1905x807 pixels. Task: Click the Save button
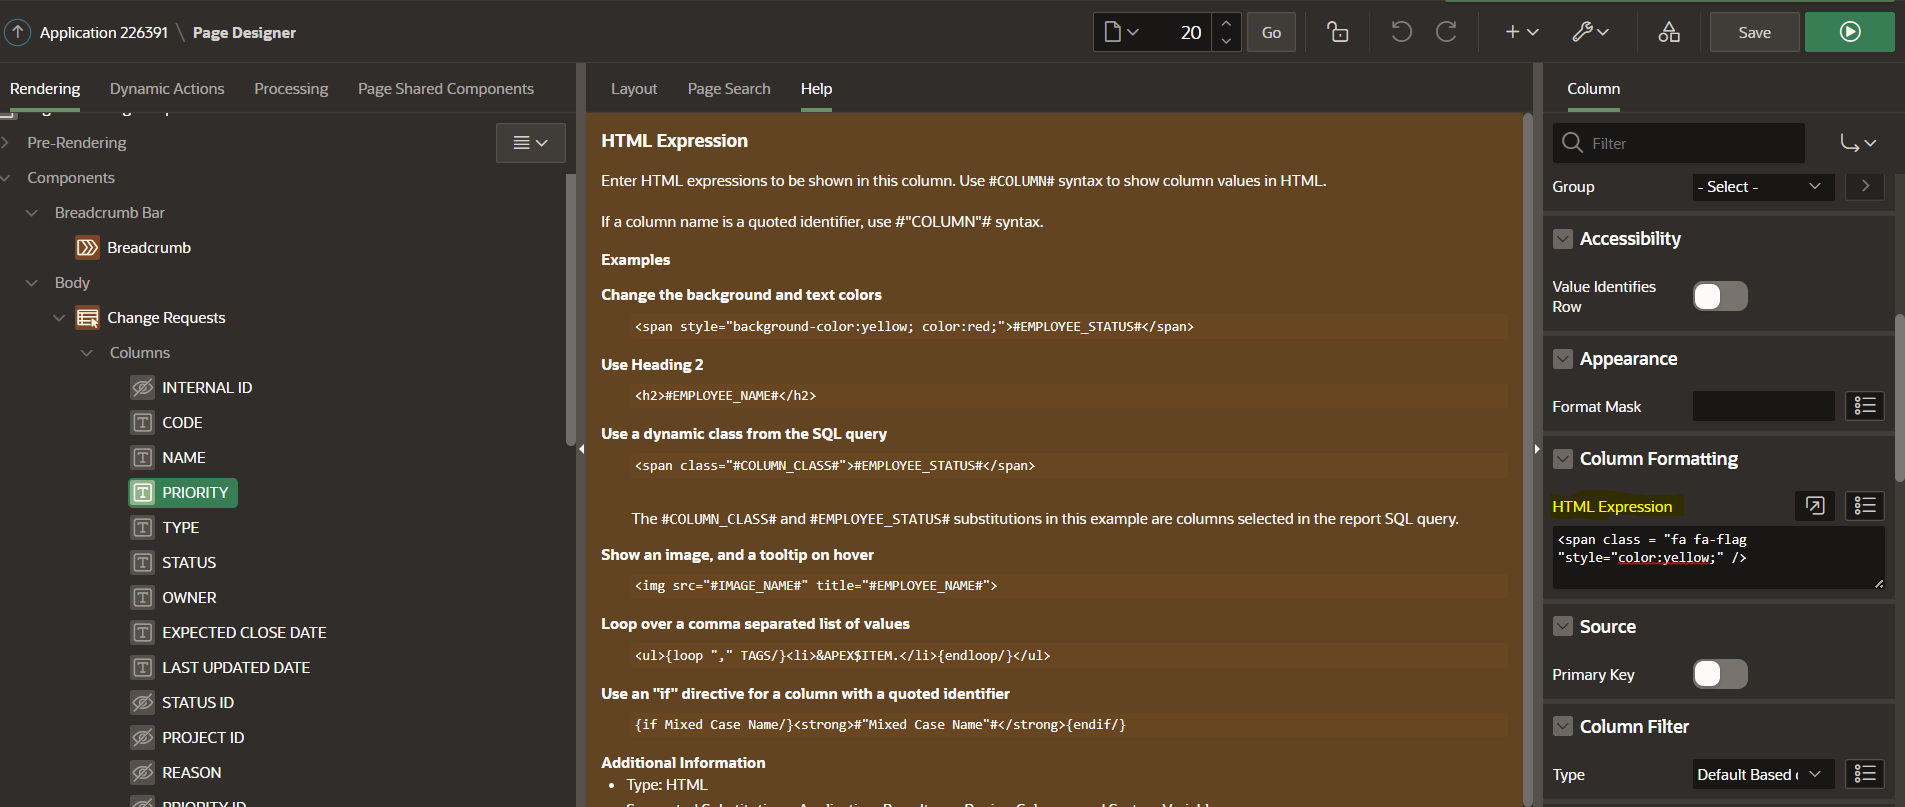tap(1754, 32)
